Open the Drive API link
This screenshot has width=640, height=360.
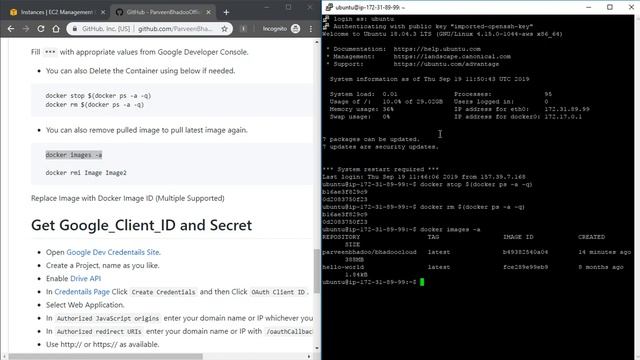(x=86, y=279)
